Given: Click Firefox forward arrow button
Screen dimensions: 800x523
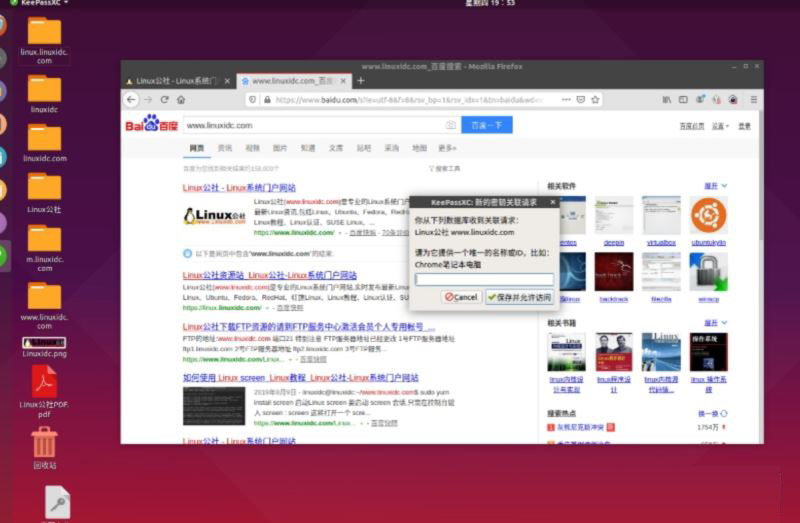Looking at the screenshot, I should coord(148,99).
